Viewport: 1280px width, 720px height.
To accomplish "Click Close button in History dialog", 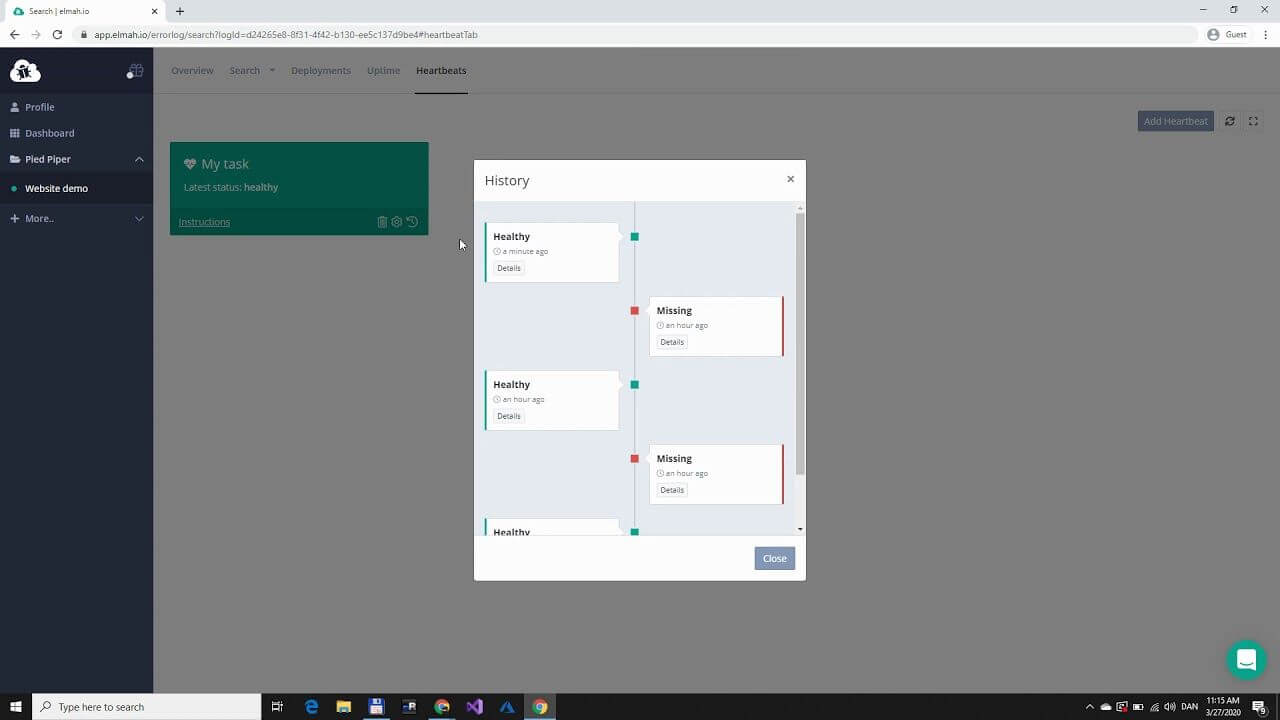I will (x=775, y=558).
